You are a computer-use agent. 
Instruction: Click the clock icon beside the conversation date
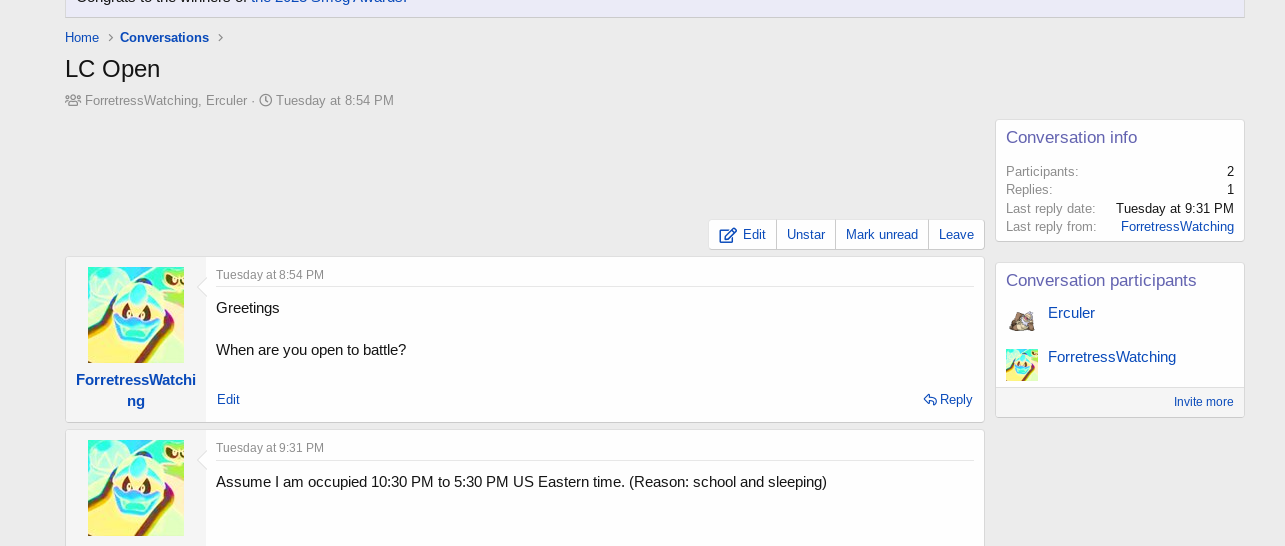pyautogui.click(x=266, y=100)
